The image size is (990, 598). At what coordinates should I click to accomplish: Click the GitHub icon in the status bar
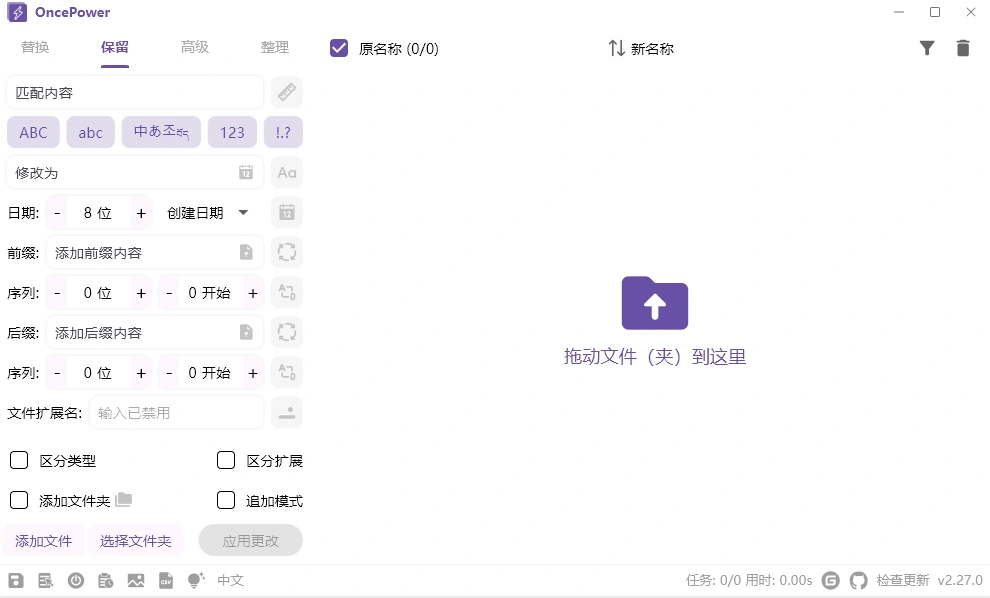[858, 580]
